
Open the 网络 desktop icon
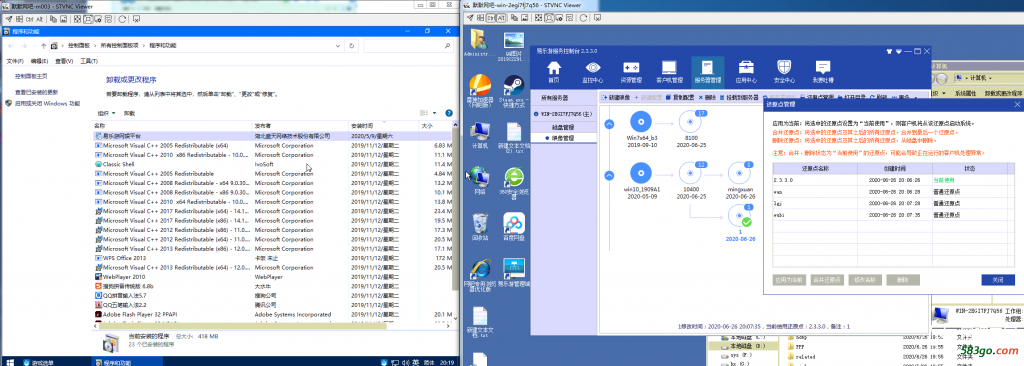[x=480, y=177]
